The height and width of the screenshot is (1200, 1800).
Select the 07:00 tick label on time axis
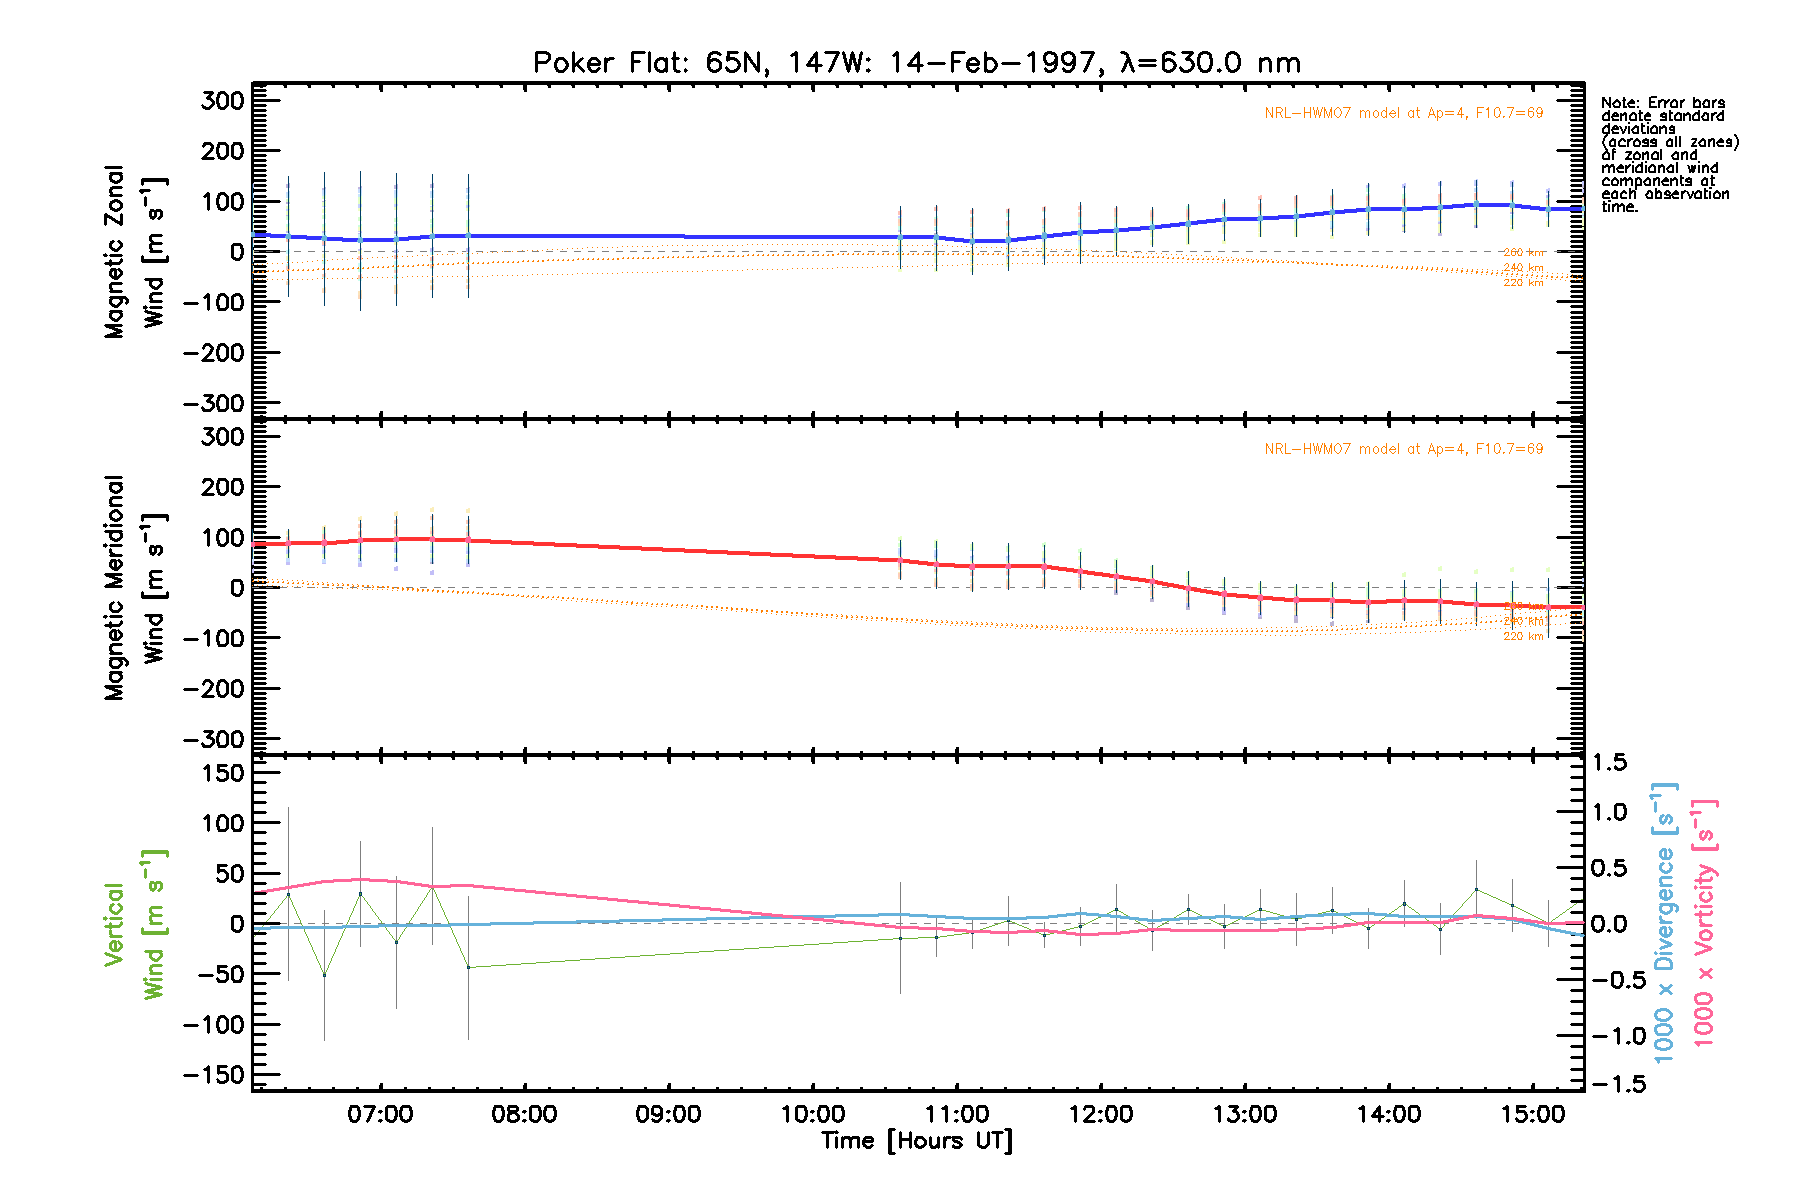coord(380,1115)
